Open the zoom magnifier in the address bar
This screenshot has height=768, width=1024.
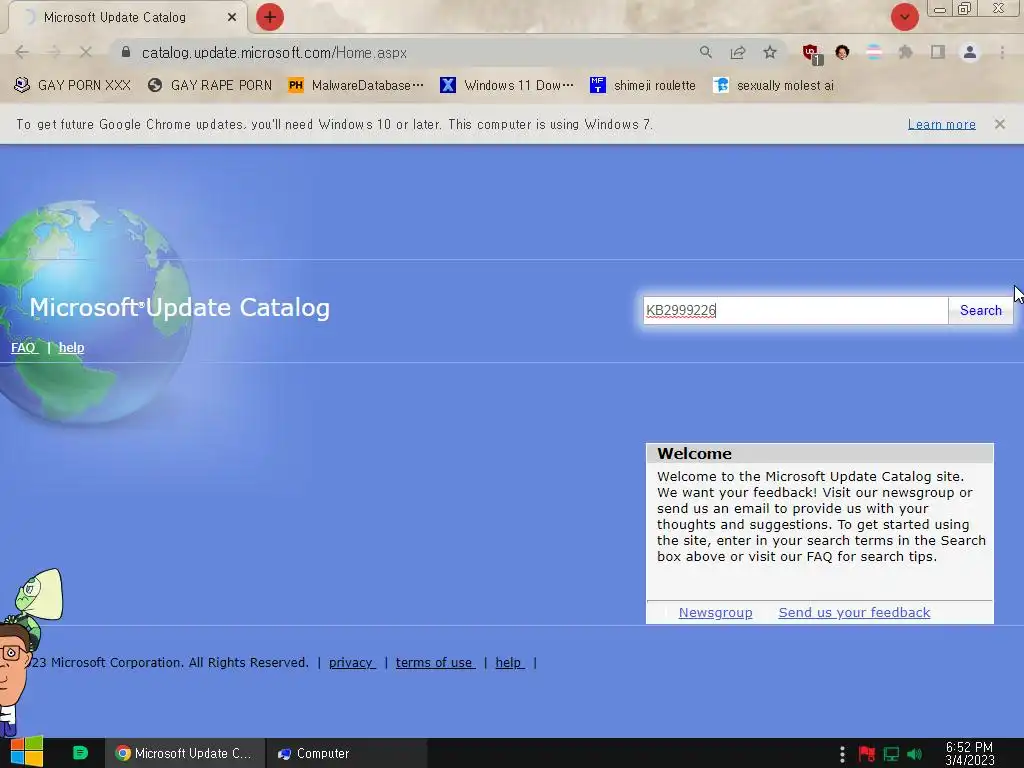(x=706, y=52)
